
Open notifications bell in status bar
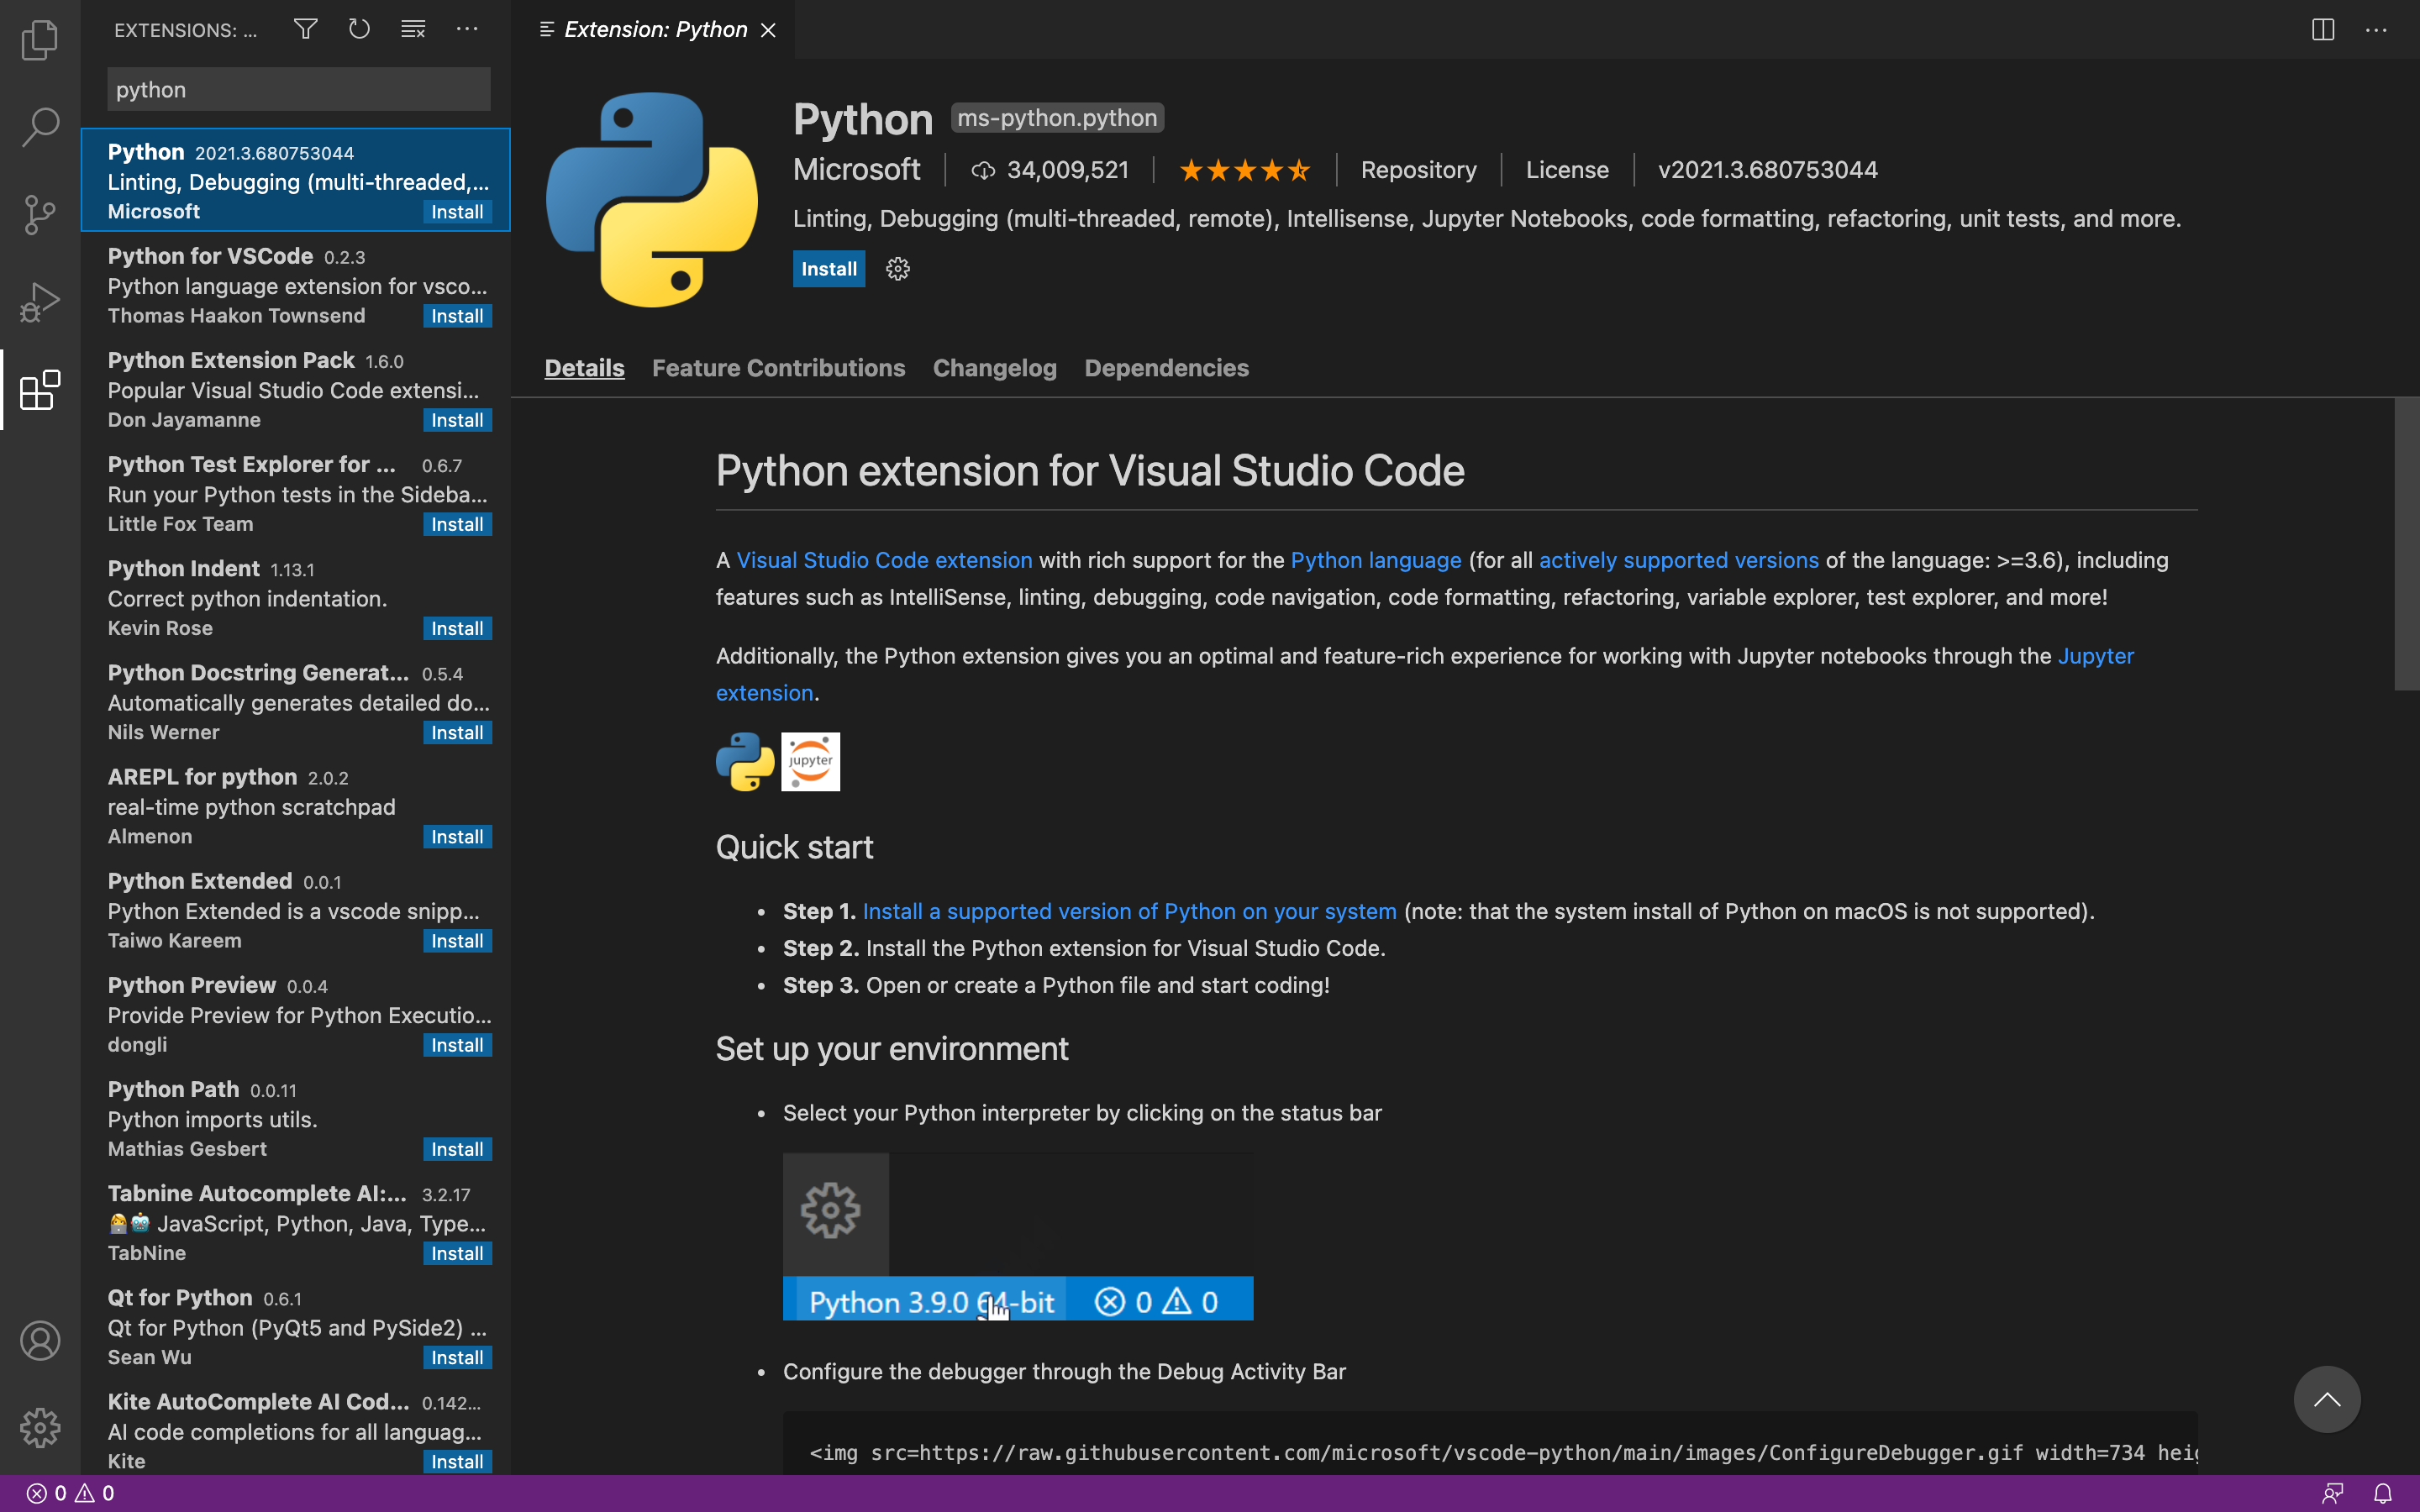[2383, 1493]
